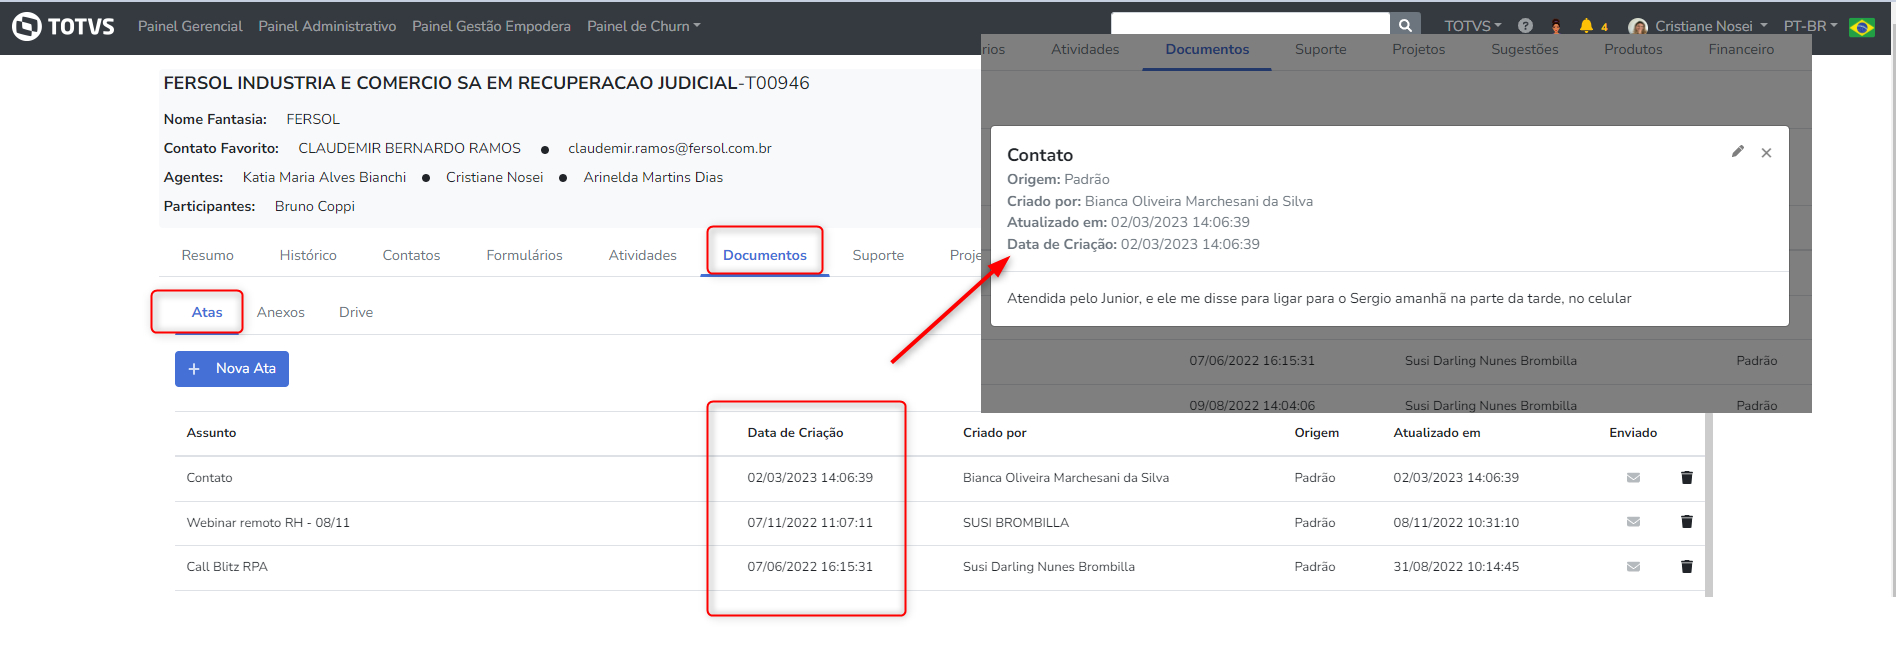Viewport: 1896px width, 666px height.
Task: Click creator Bianca Oliveira Marchesani da Silva in table
Action: [x=1066, y=478]
